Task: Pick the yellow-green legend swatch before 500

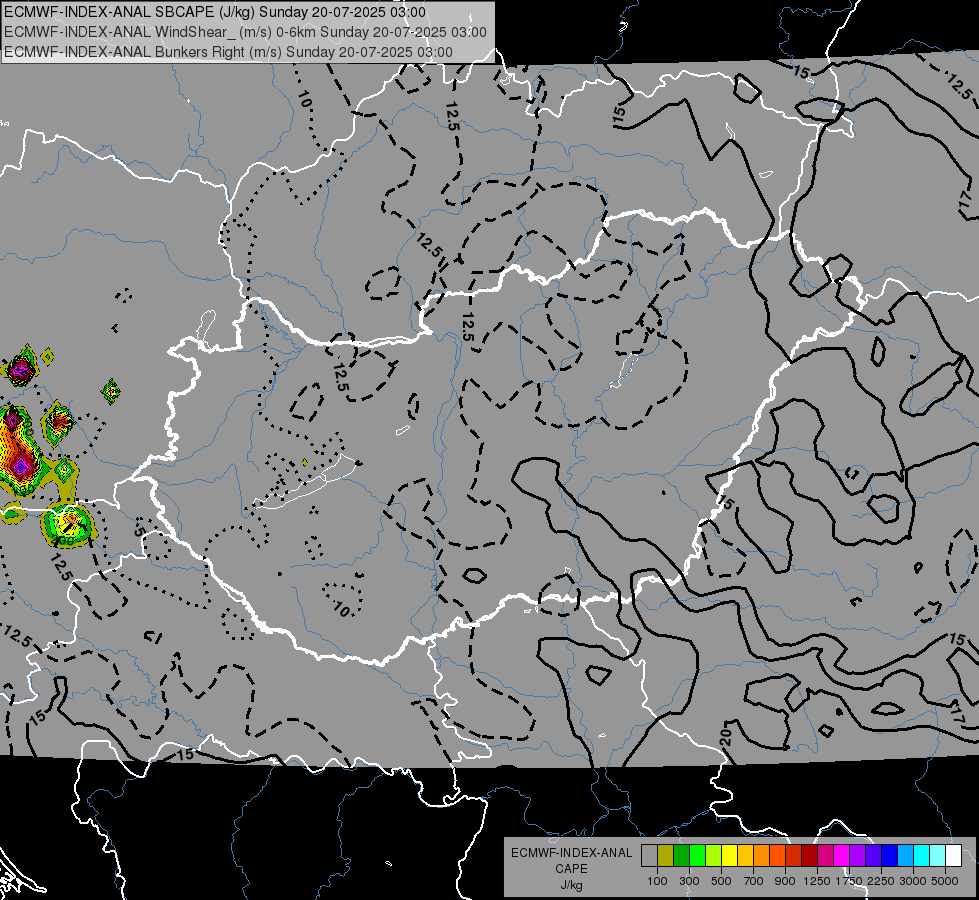Action: click(714, 856)
